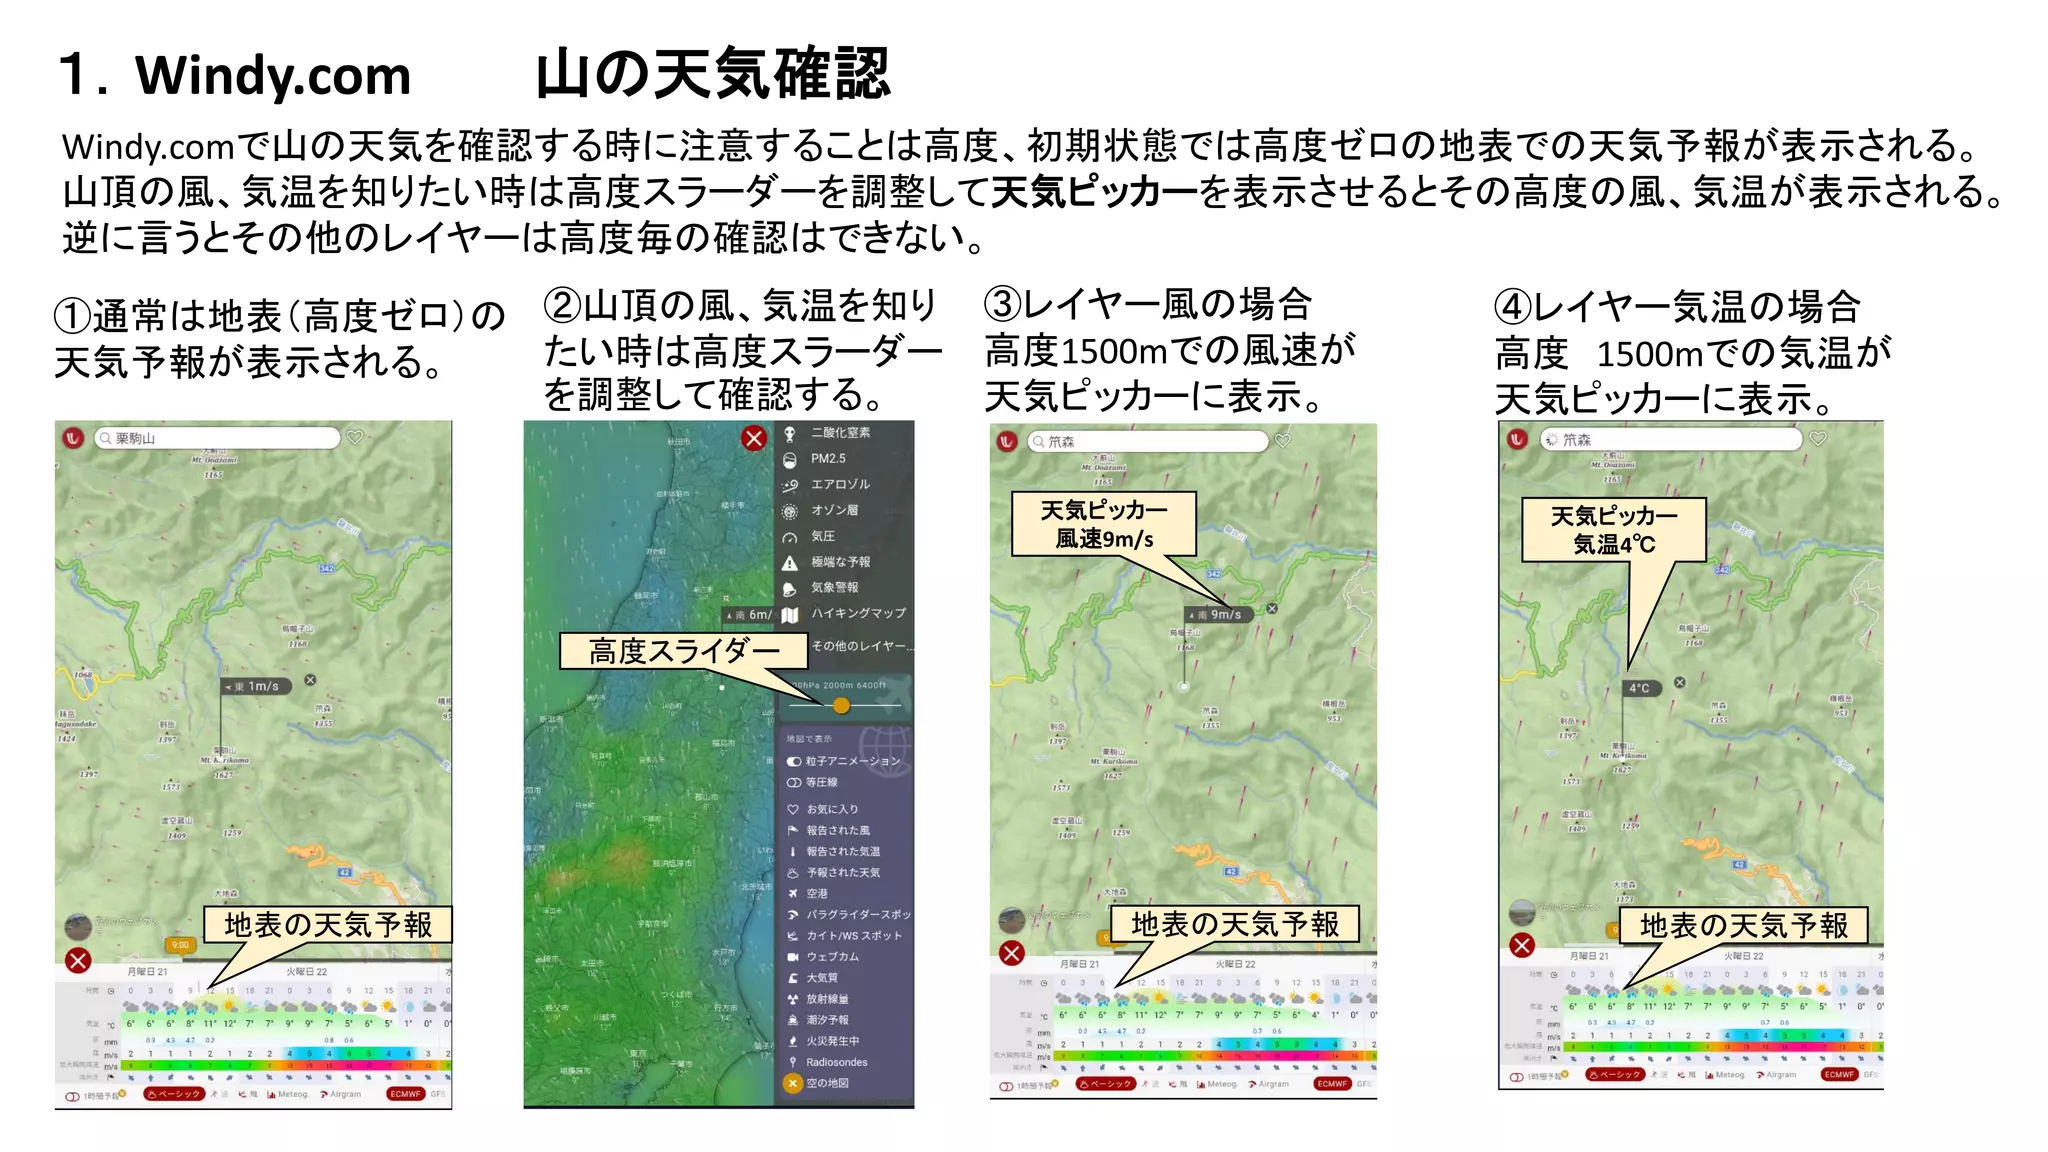Click the 6m/s wind picker label

pos(749,615)
